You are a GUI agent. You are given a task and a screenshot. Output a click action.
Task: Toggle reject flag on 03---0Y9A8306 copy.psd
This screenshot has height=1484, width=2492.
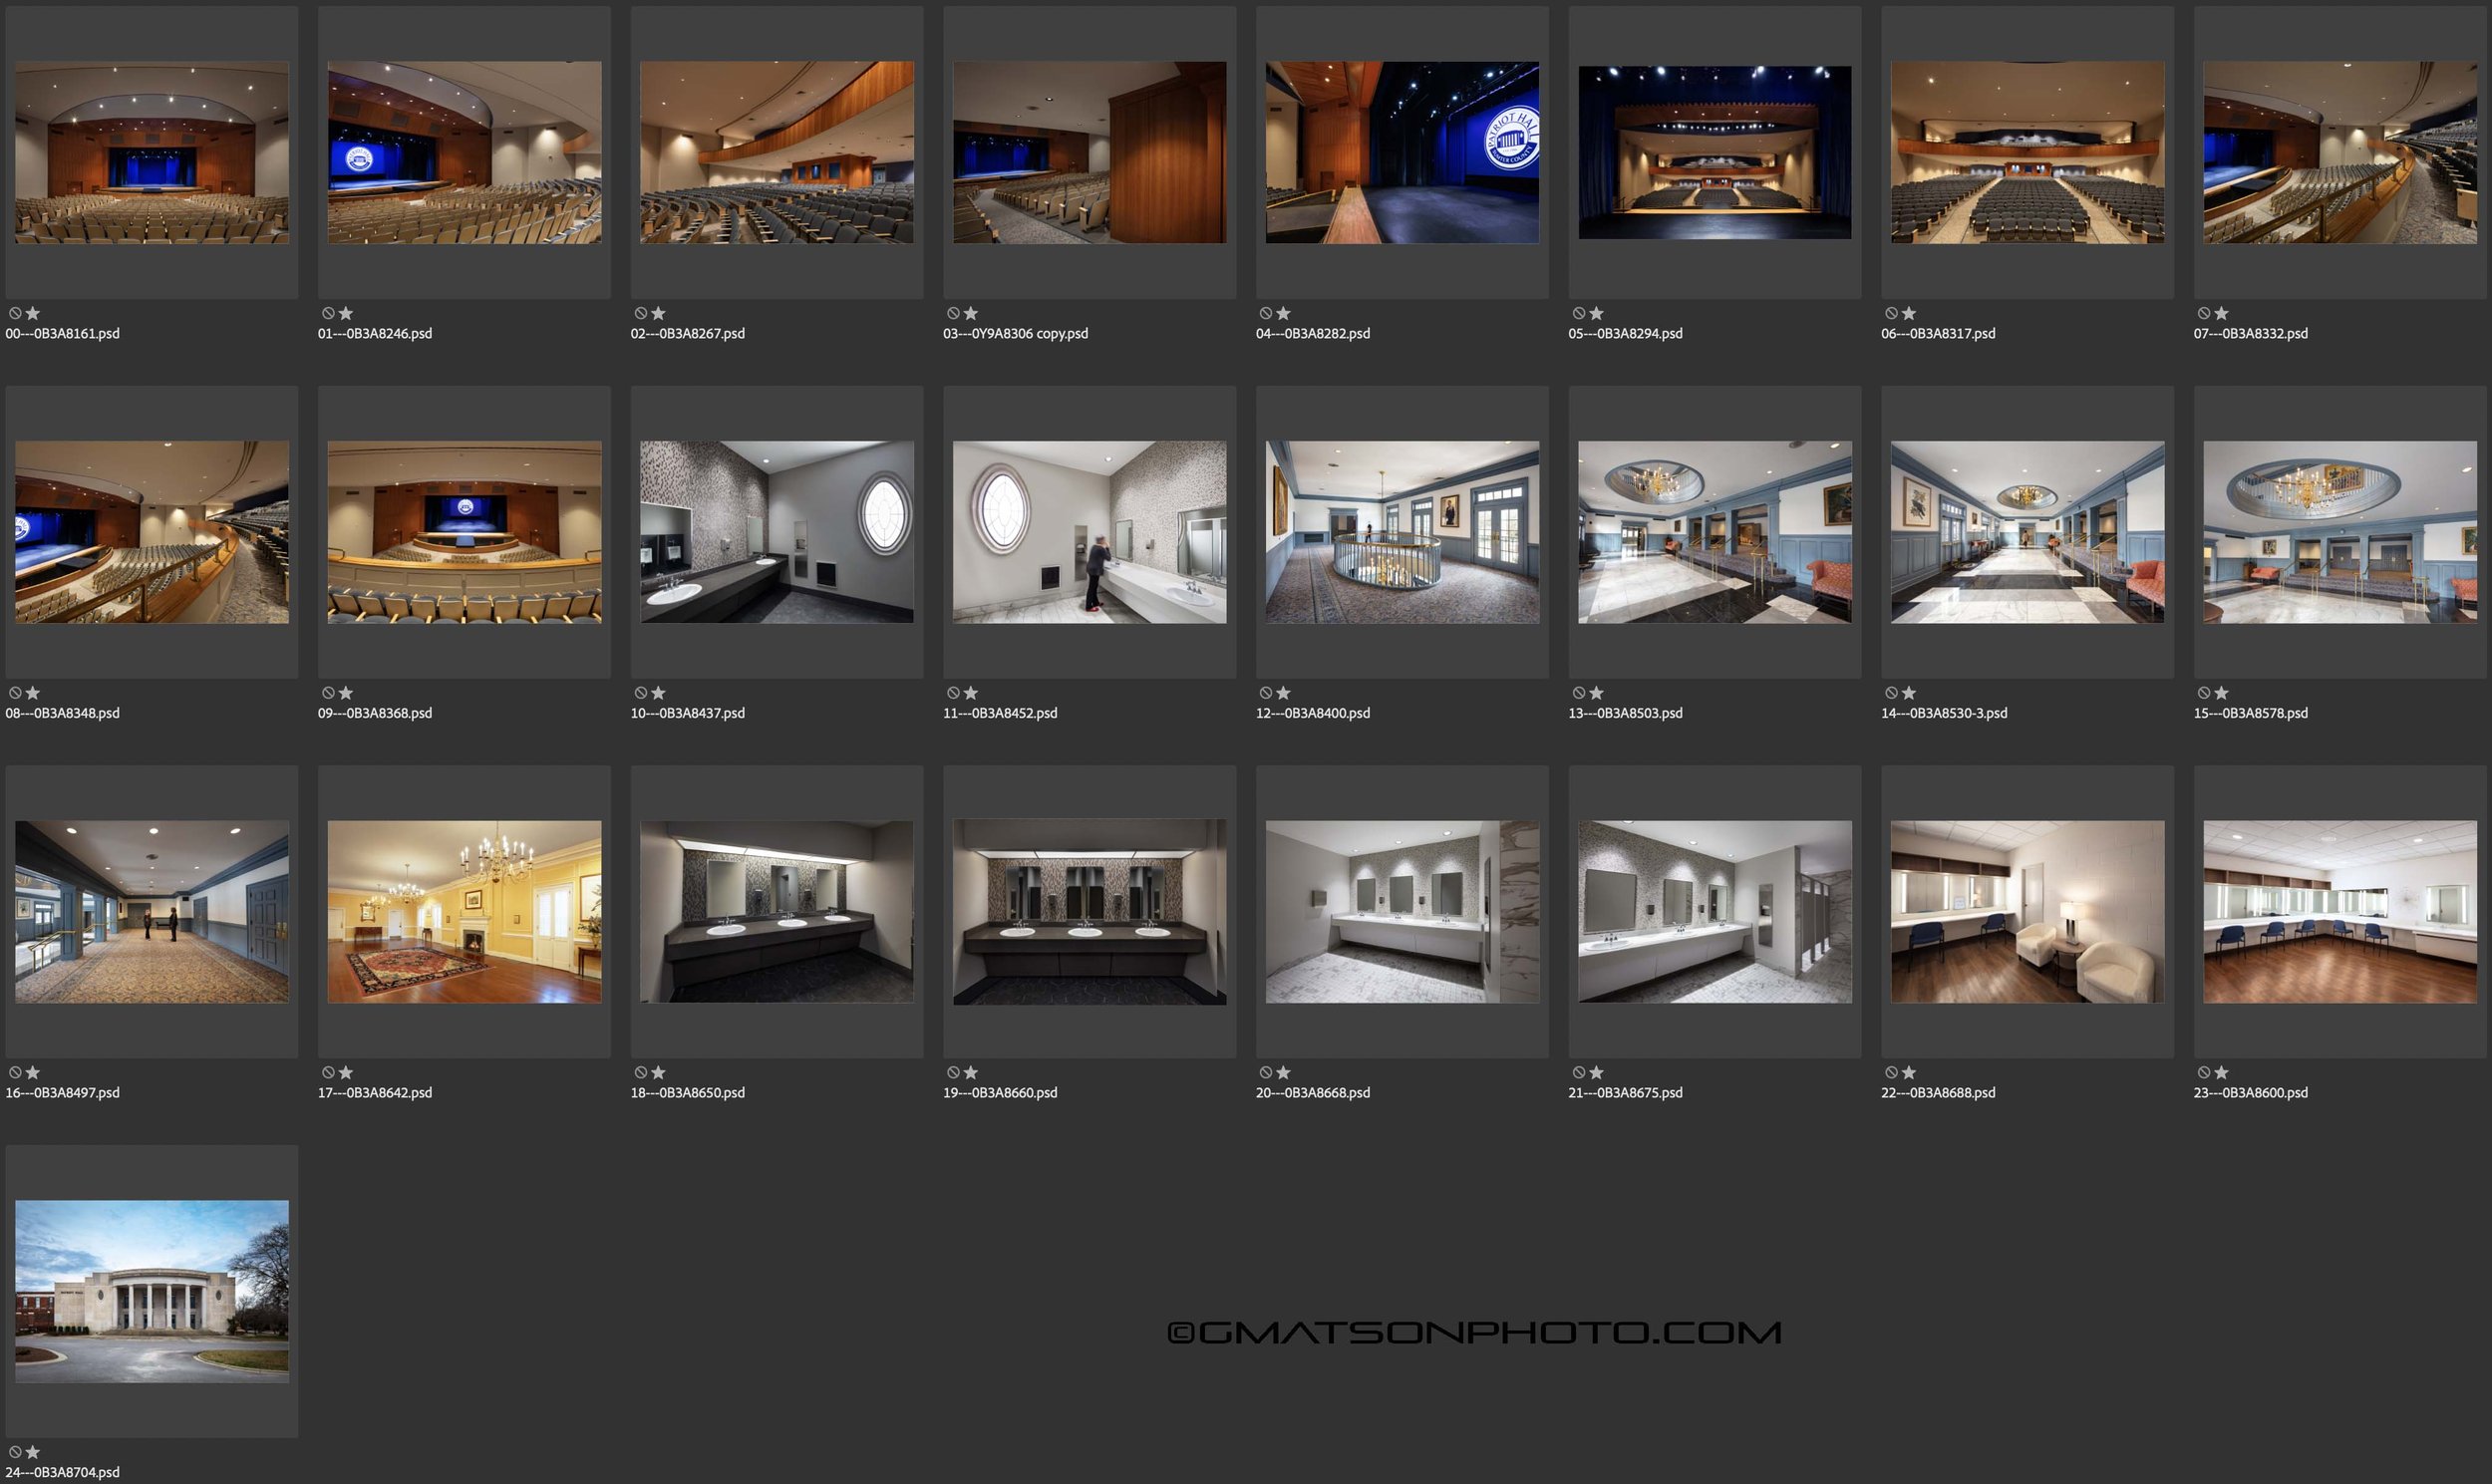[953, 313]
